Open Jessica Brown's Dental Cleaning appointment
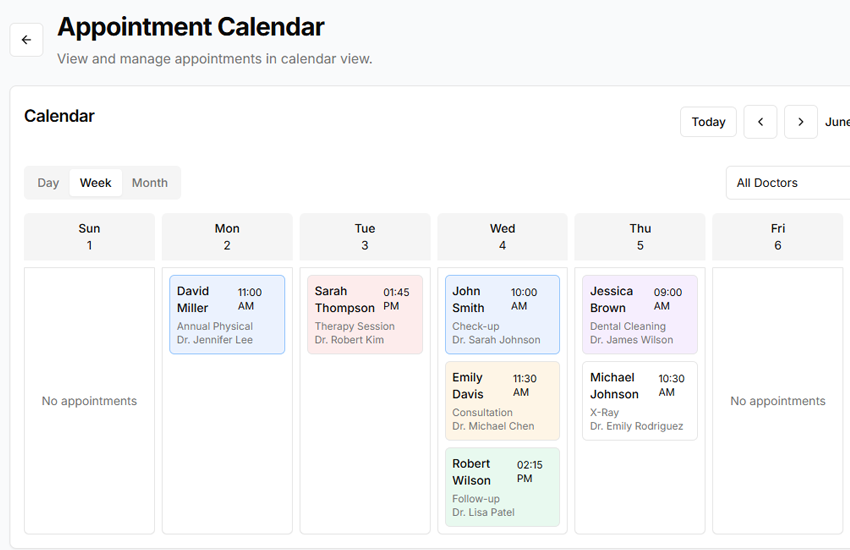Viewport: 850px width, 550px height. [640, 315]
